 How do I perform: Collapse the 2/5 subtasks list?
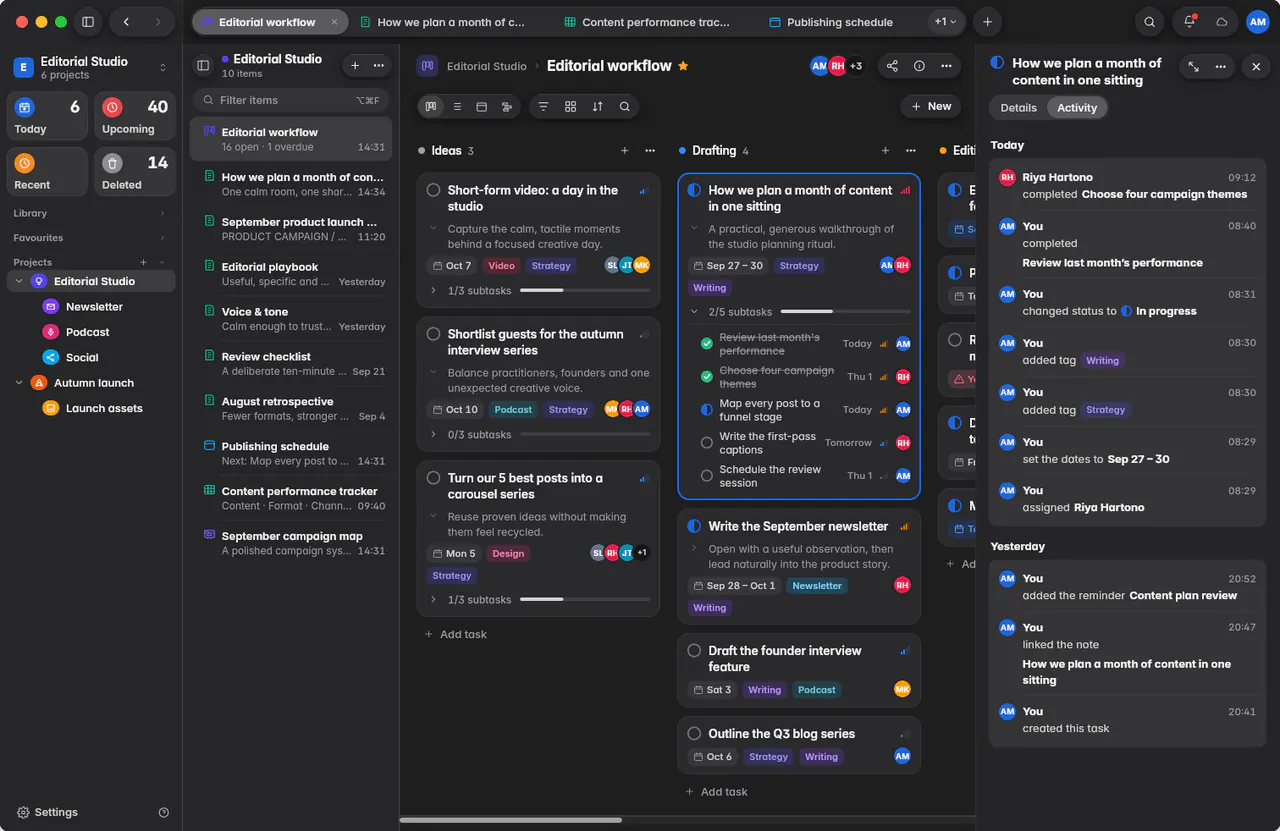click(694, 312)
